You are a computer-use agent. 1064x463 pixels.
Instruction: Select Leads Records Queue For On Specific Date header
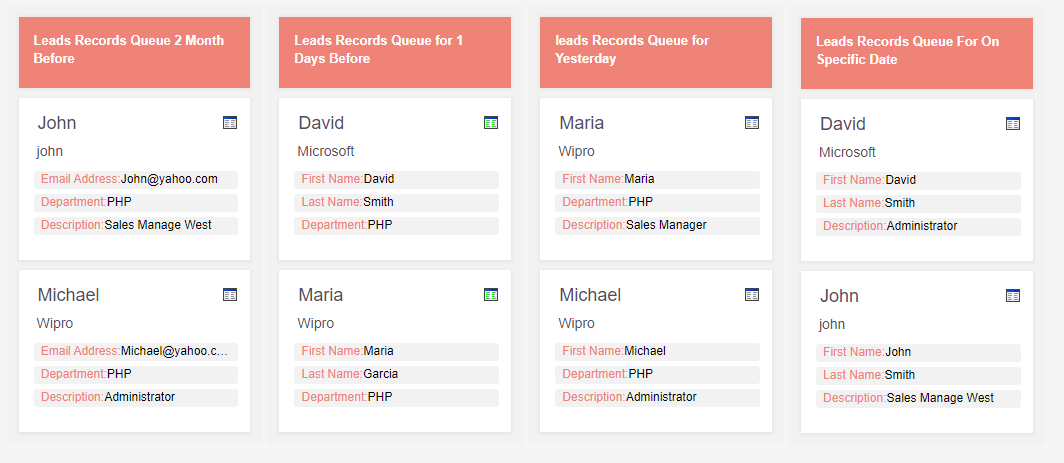click(917, 53)
